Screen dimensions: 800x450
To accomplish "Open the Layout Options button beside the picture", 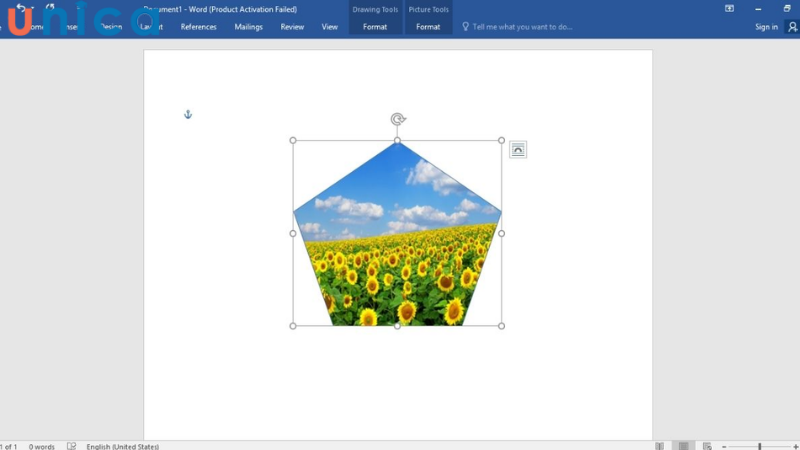I will click(517, 150).
